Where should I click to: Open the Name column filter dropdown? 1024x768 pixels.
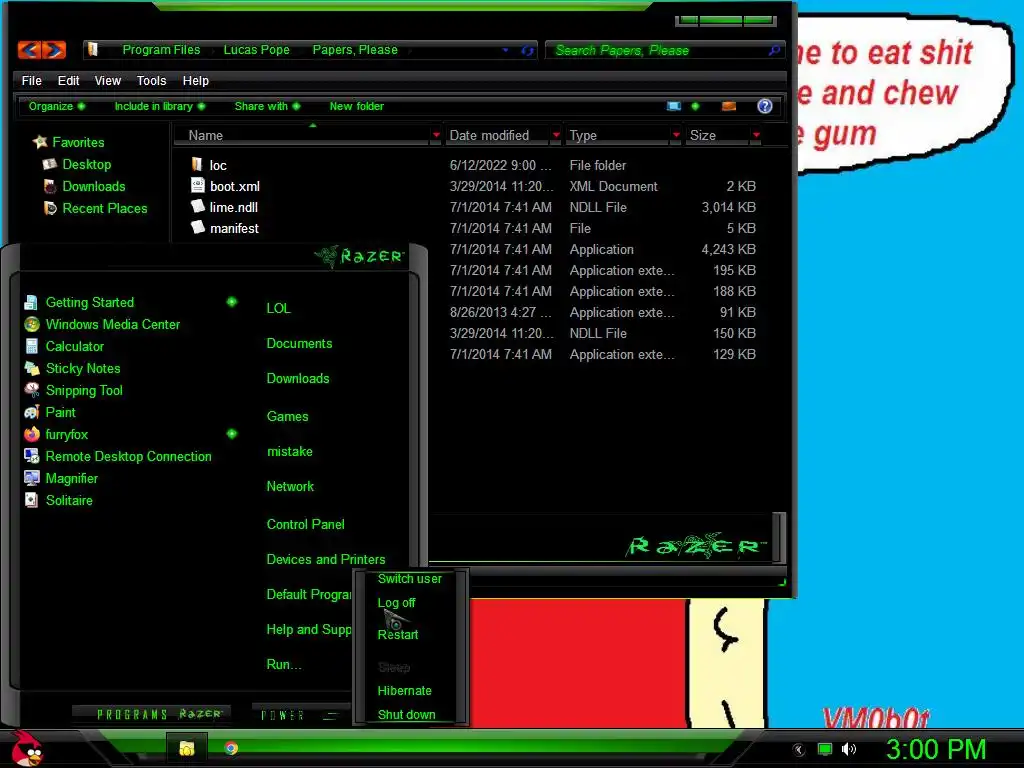point(436,135)
